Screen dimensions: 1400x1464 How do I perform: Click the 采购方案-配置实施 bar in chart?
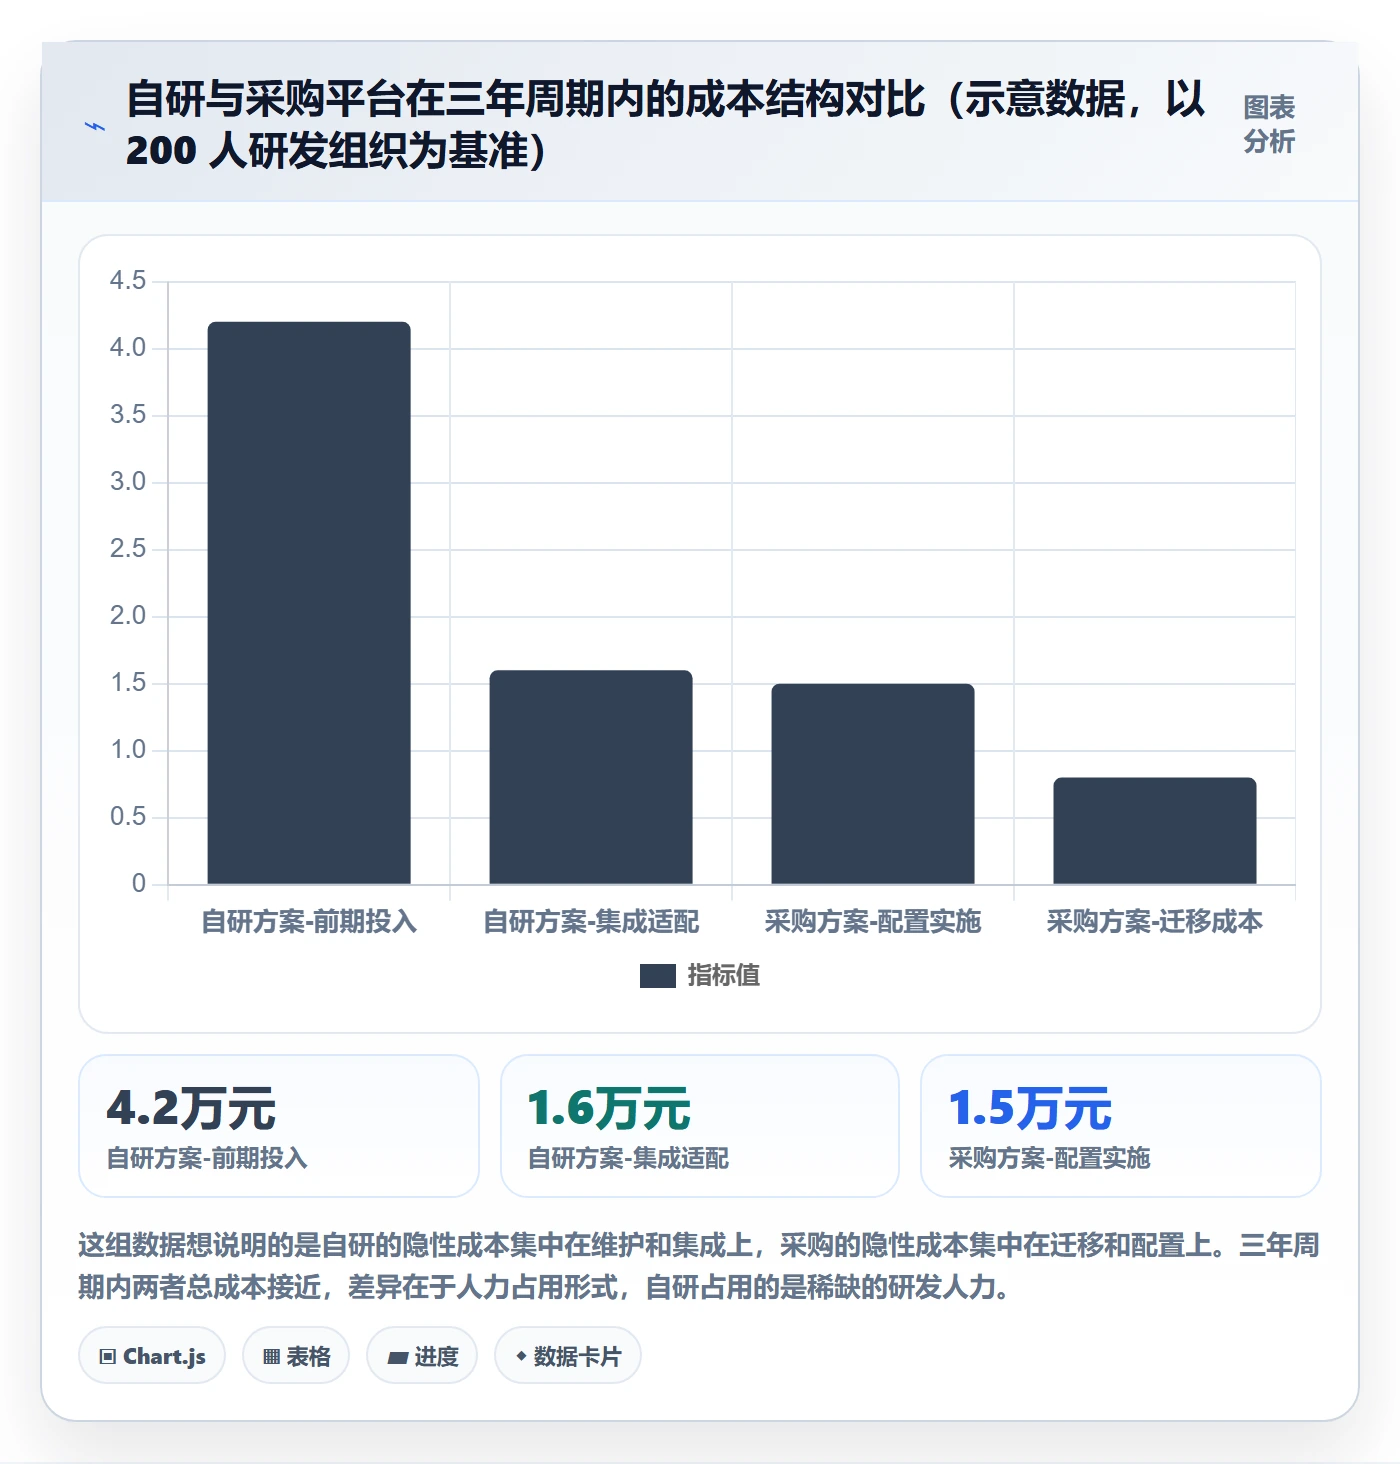pyautogui.click(x=873, y=784)
